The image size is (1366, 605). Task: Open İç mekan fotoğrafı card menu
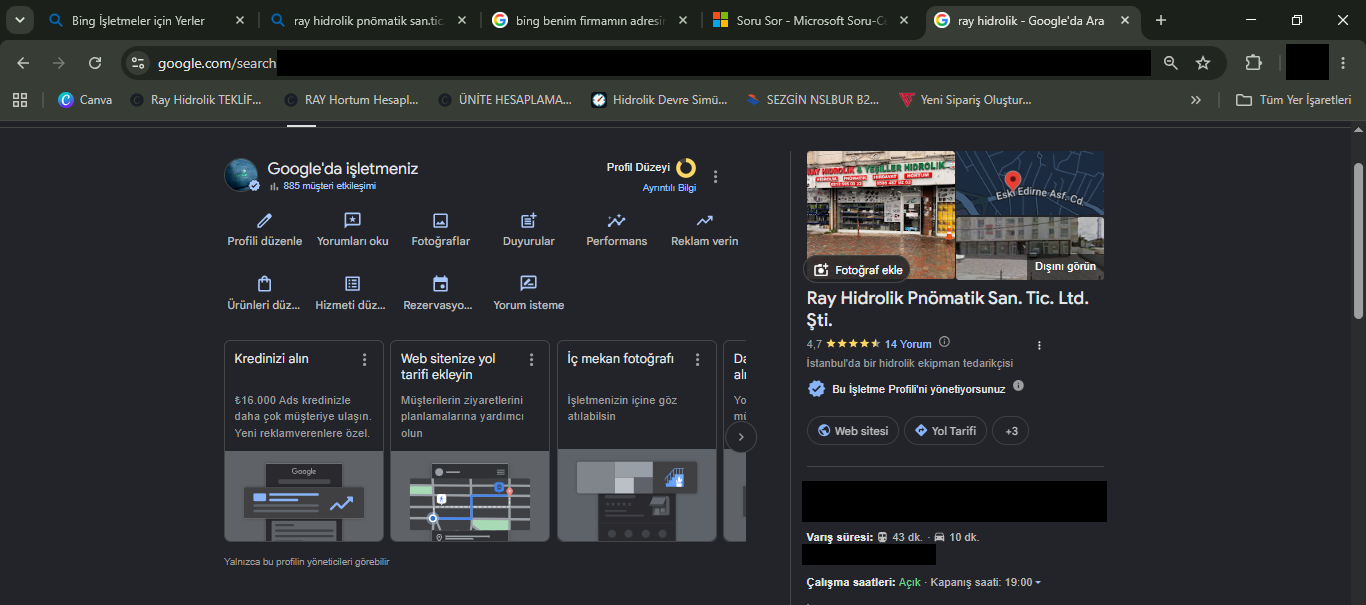(698, 360)
